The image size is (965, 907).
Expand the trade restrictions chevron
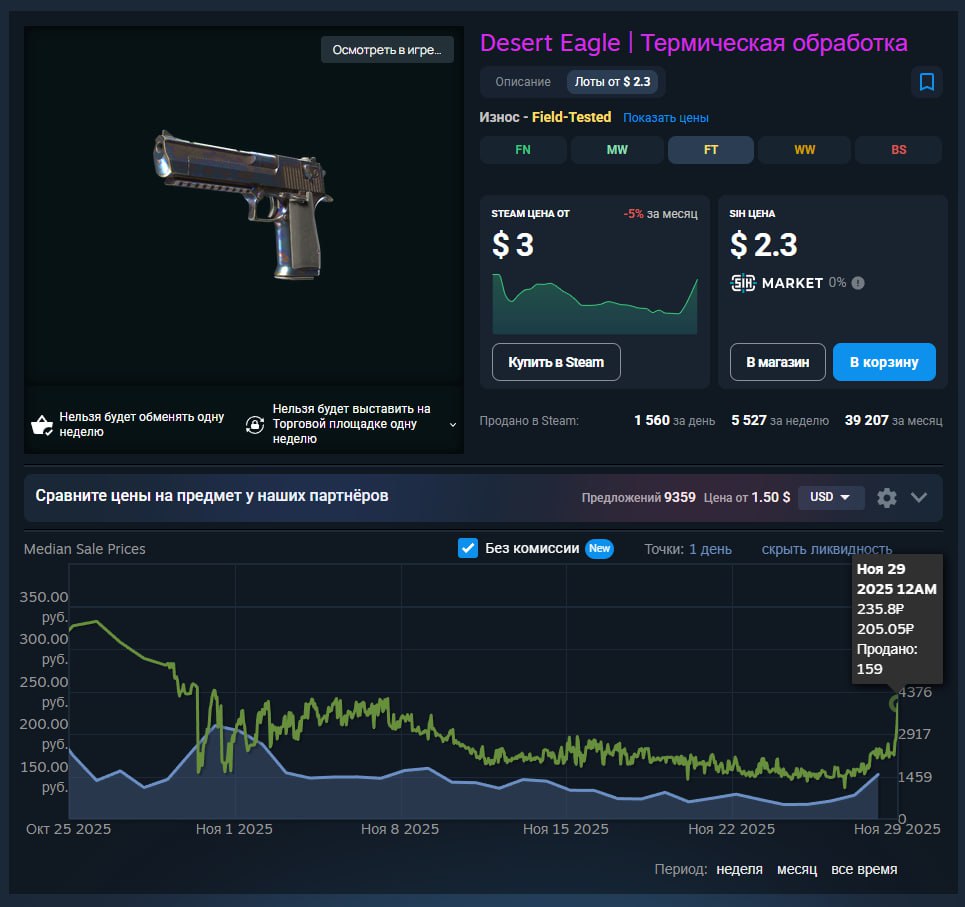click(452, 425)
